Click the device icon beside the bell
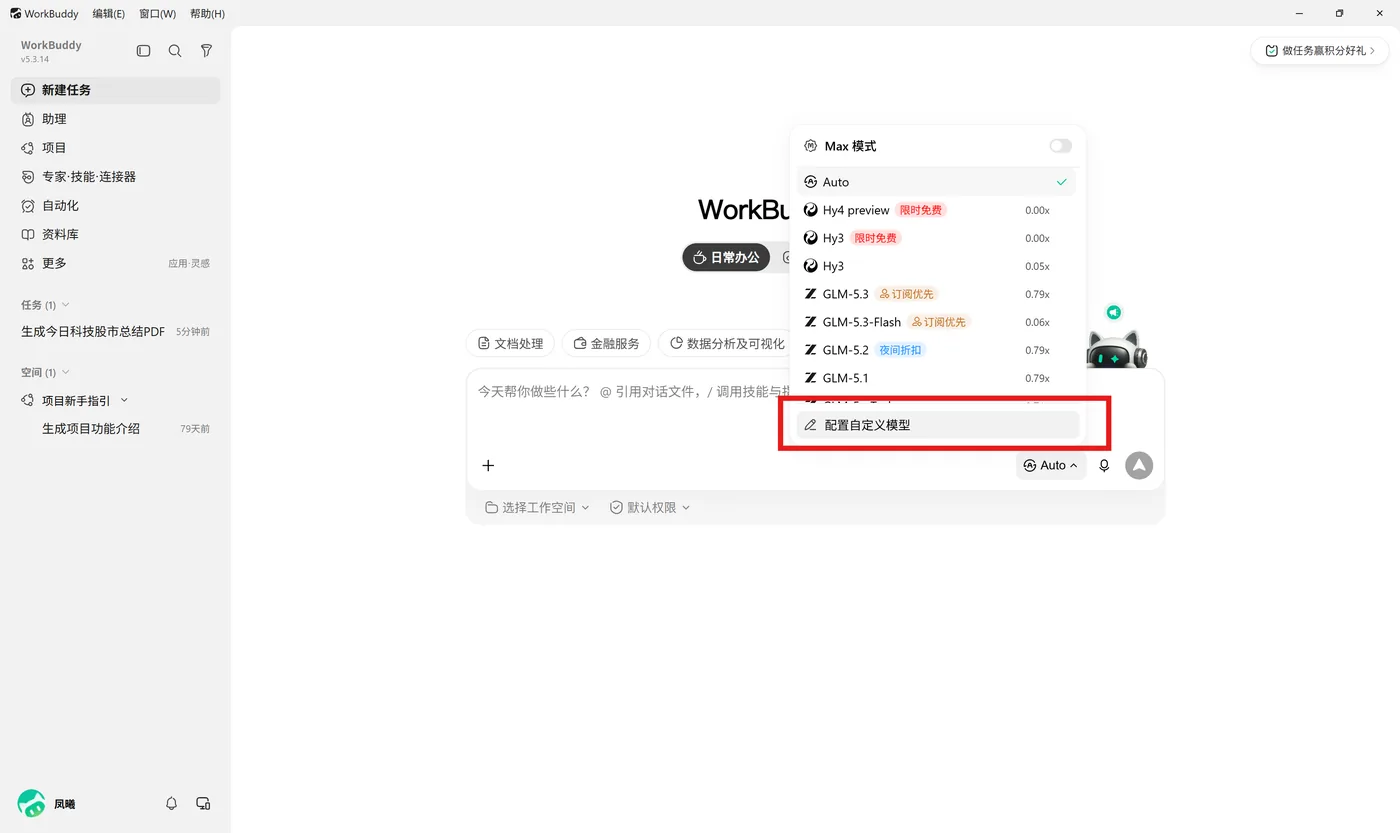1400x833 pixels. [x=203, y=803]
